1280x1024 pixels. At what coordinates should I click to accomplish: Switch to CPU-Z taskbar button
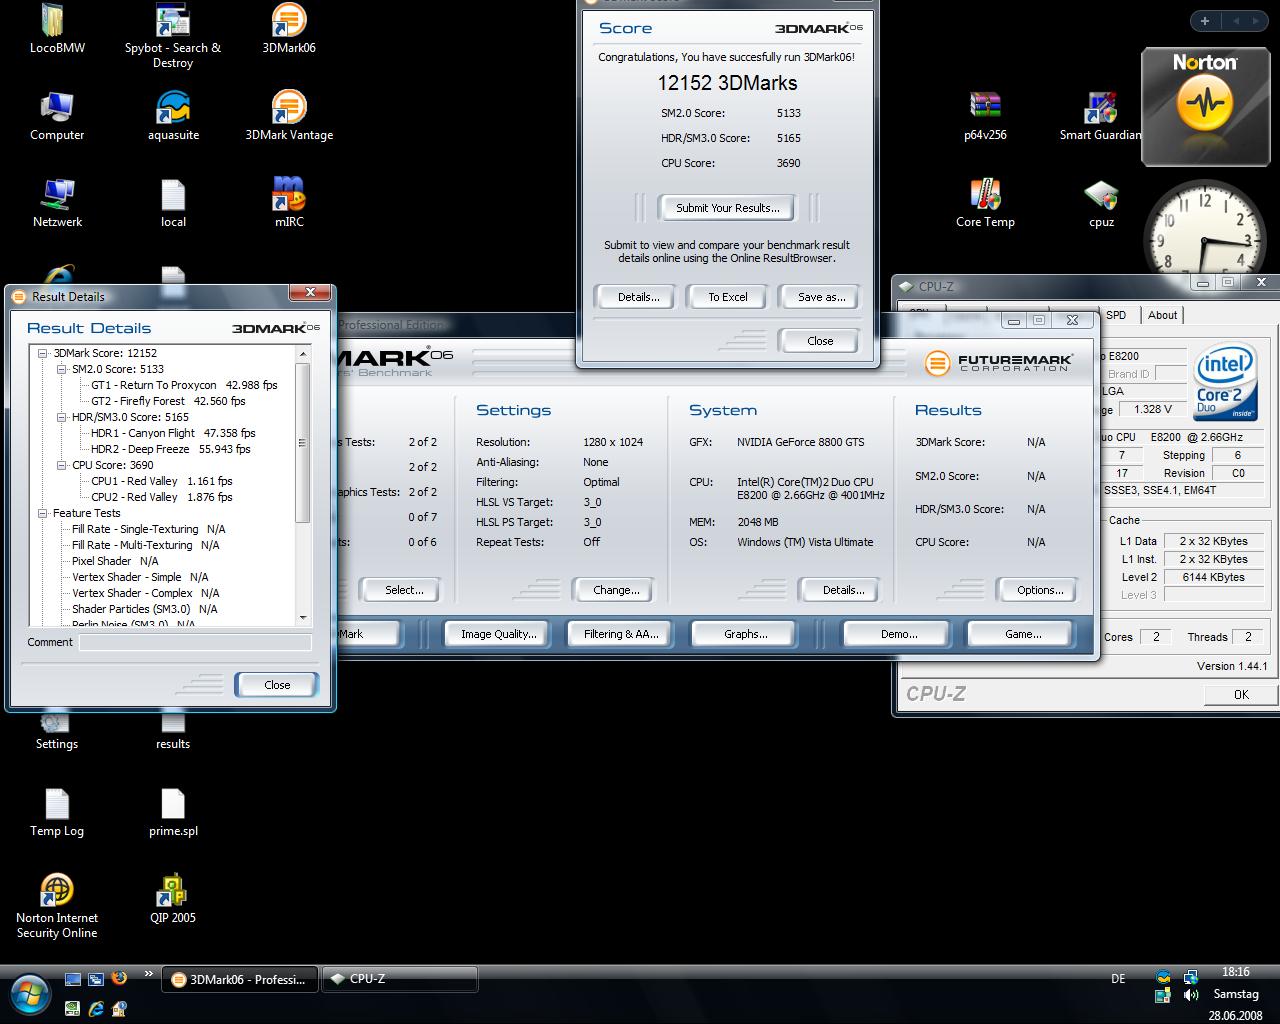coord(400,979)
